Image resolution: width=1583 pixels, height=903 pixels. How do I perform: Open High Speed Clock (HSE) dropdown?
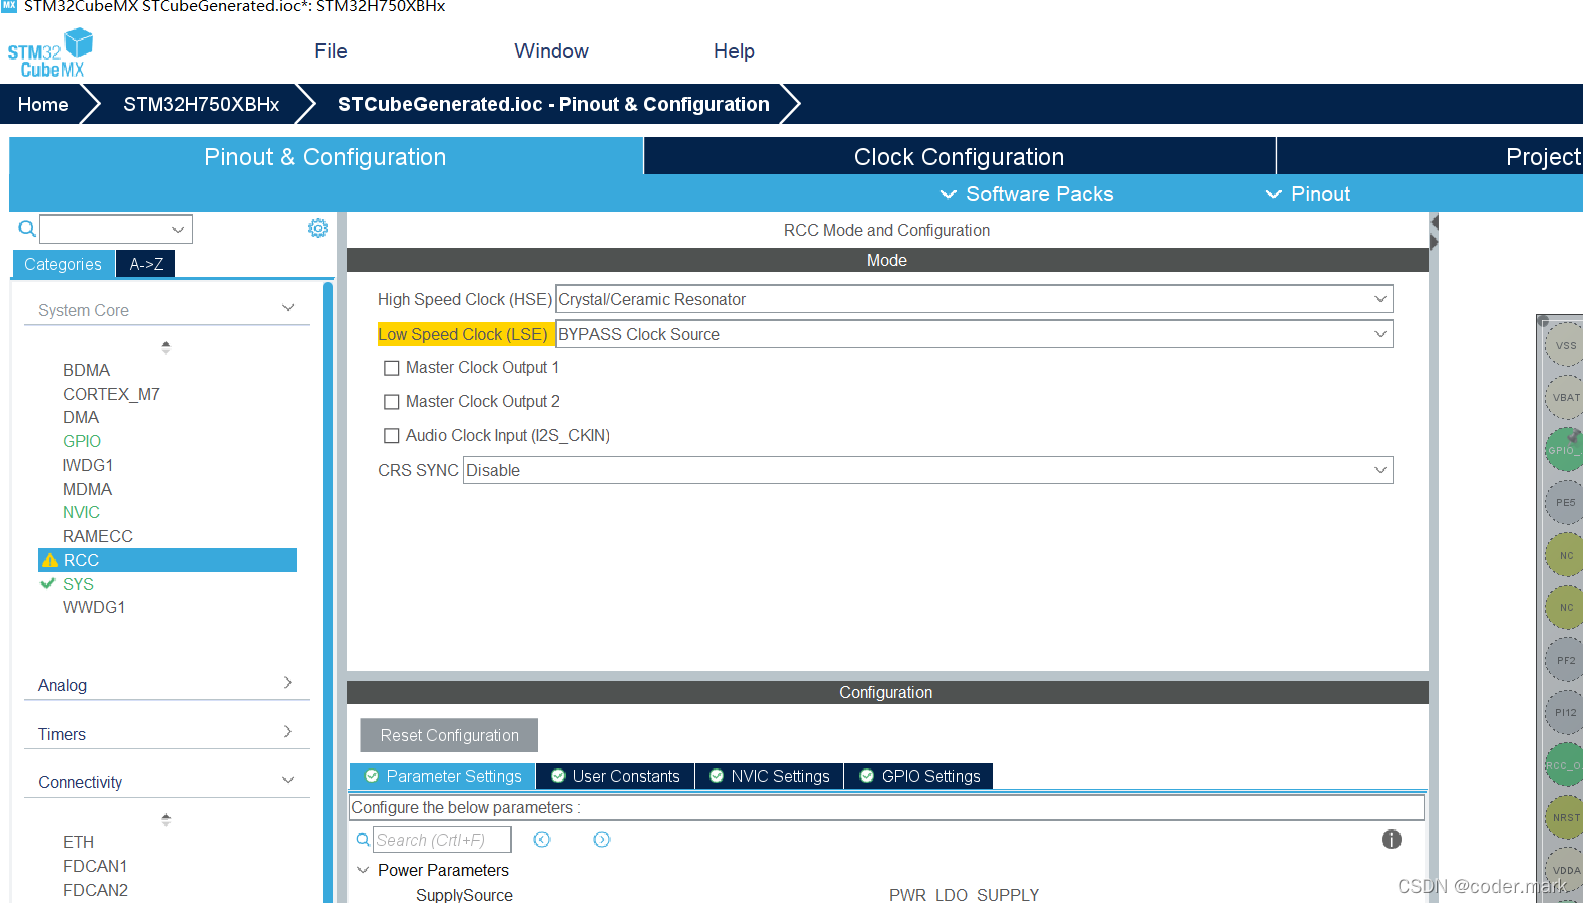pyautogui.click(x=974, y=299)
